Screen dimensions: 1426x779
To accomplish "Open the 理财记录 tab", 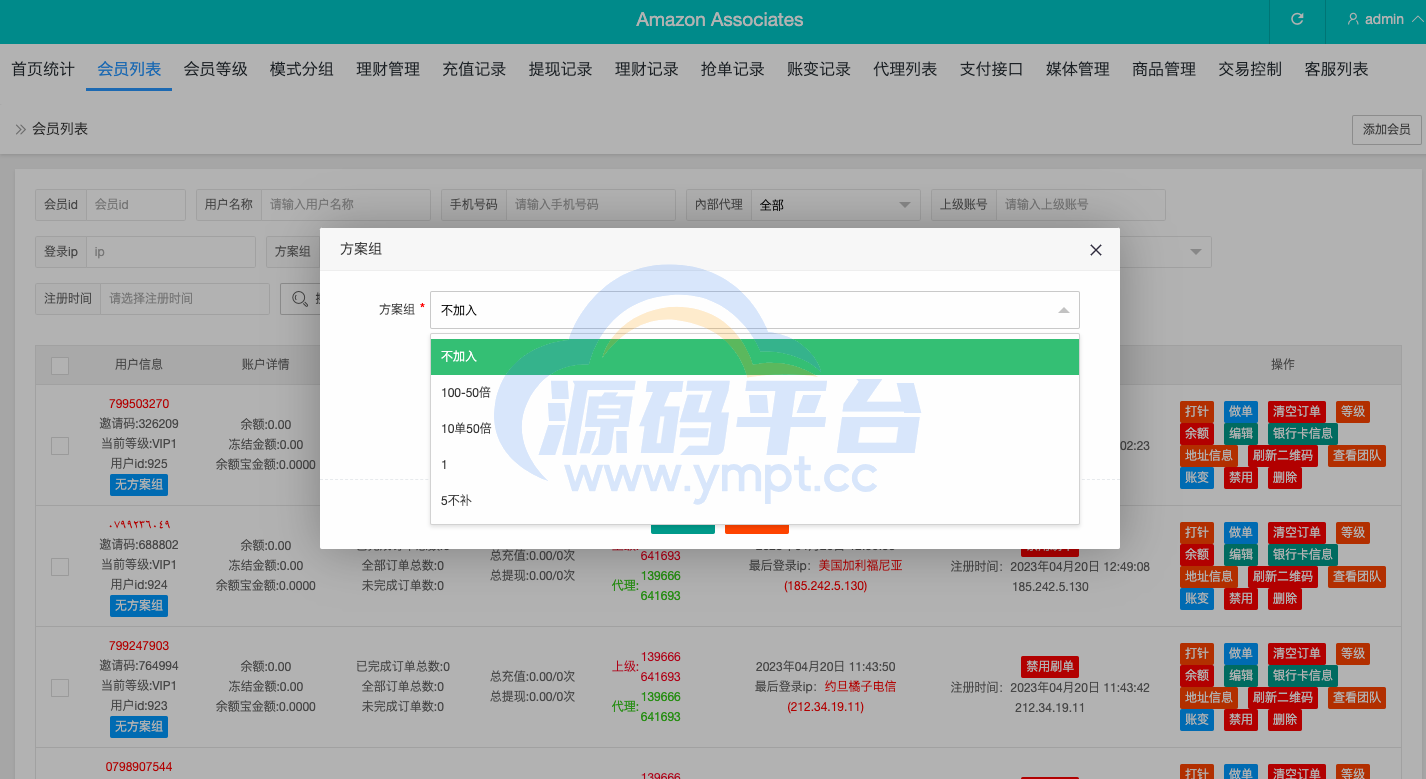I will tap(647, 69).
